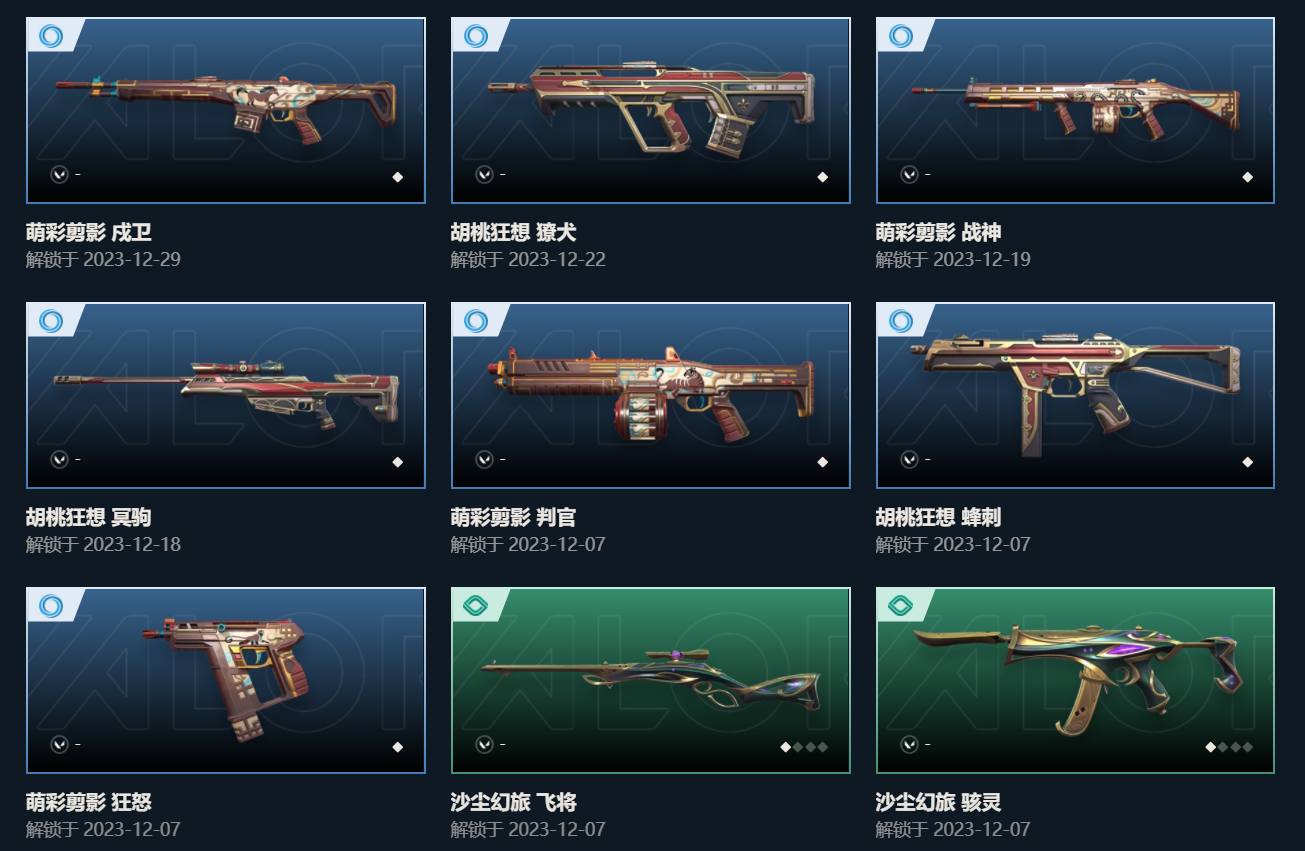Screen dimensions: 1305x851
Task: Select the 胡桃狂想 獠犬 rifle thumbnail
Action: (x=651, y=110)
